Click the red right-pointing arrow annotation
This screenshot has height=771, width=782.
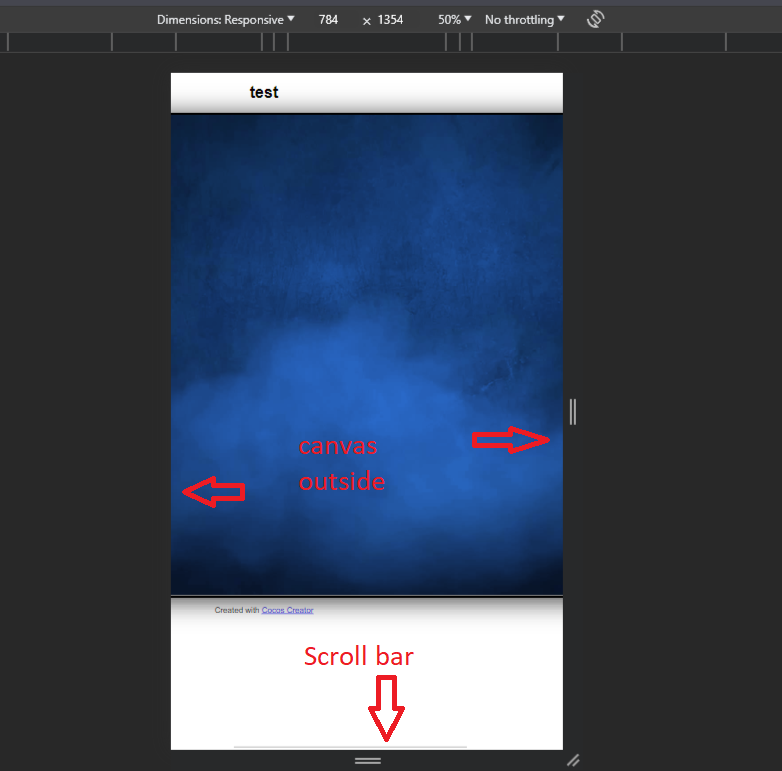coord(510,439)
